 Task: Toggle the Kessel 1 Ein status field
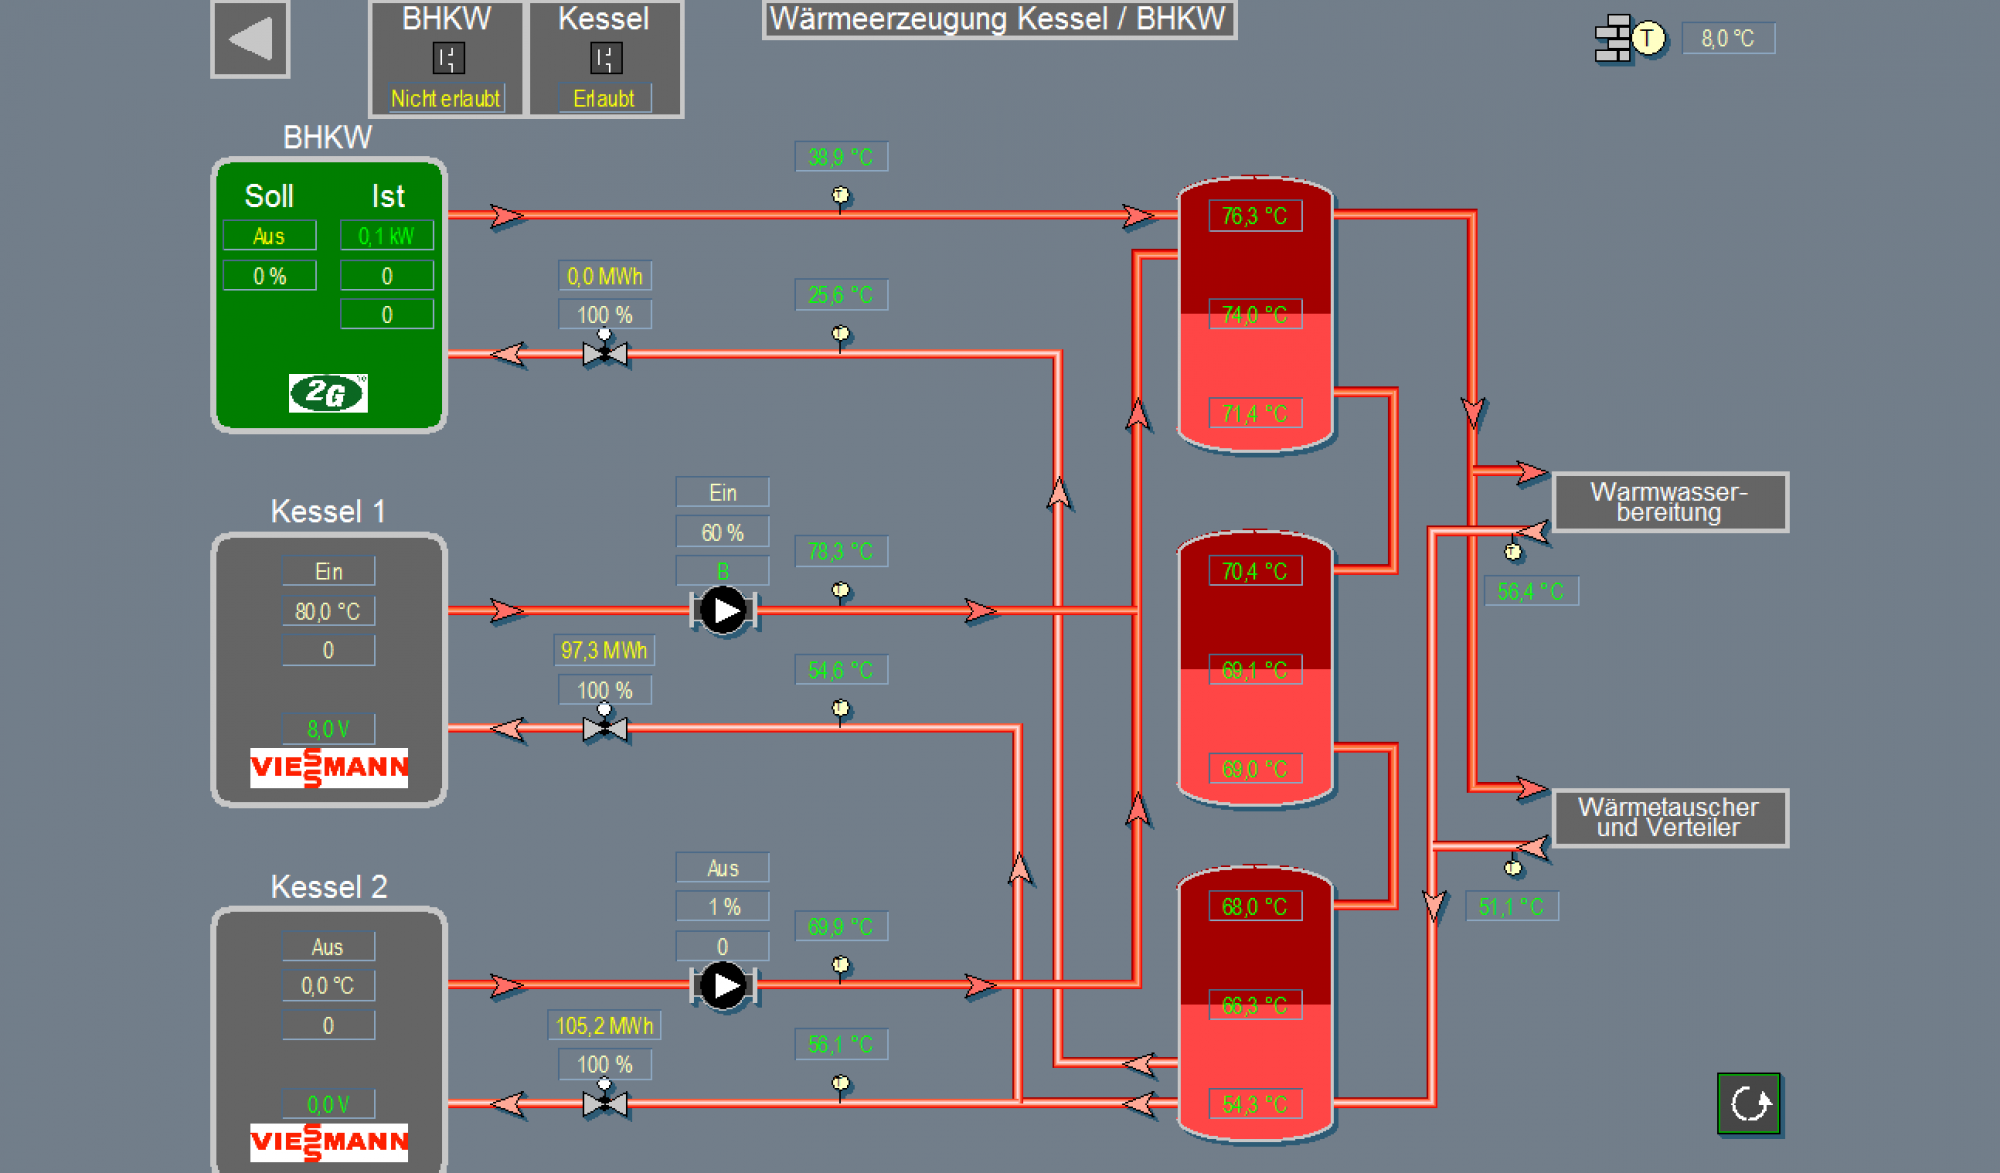(x=328, y=572)
